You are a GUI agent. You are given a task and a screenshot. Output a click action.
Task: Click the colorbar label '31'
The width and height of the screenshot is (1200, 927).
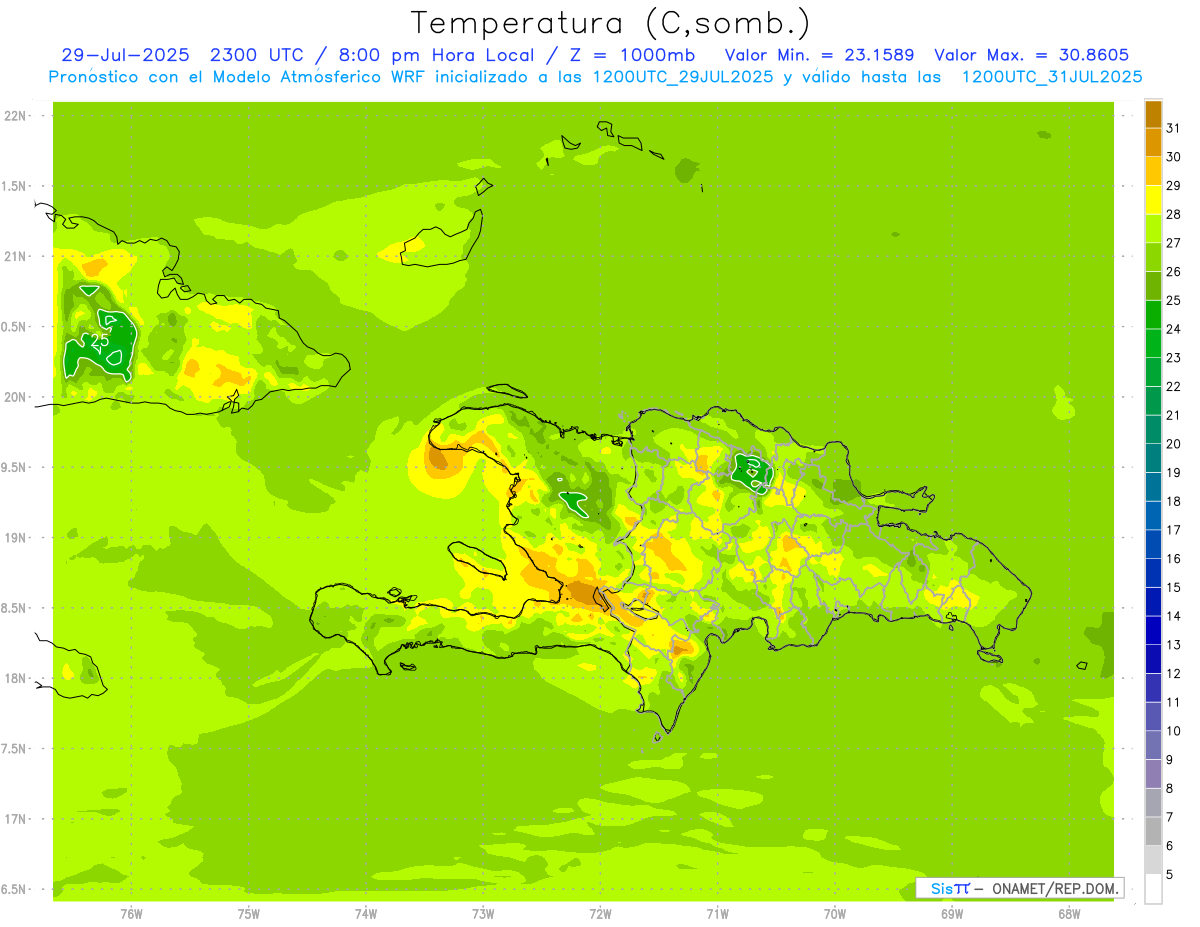pos(1173,128)
